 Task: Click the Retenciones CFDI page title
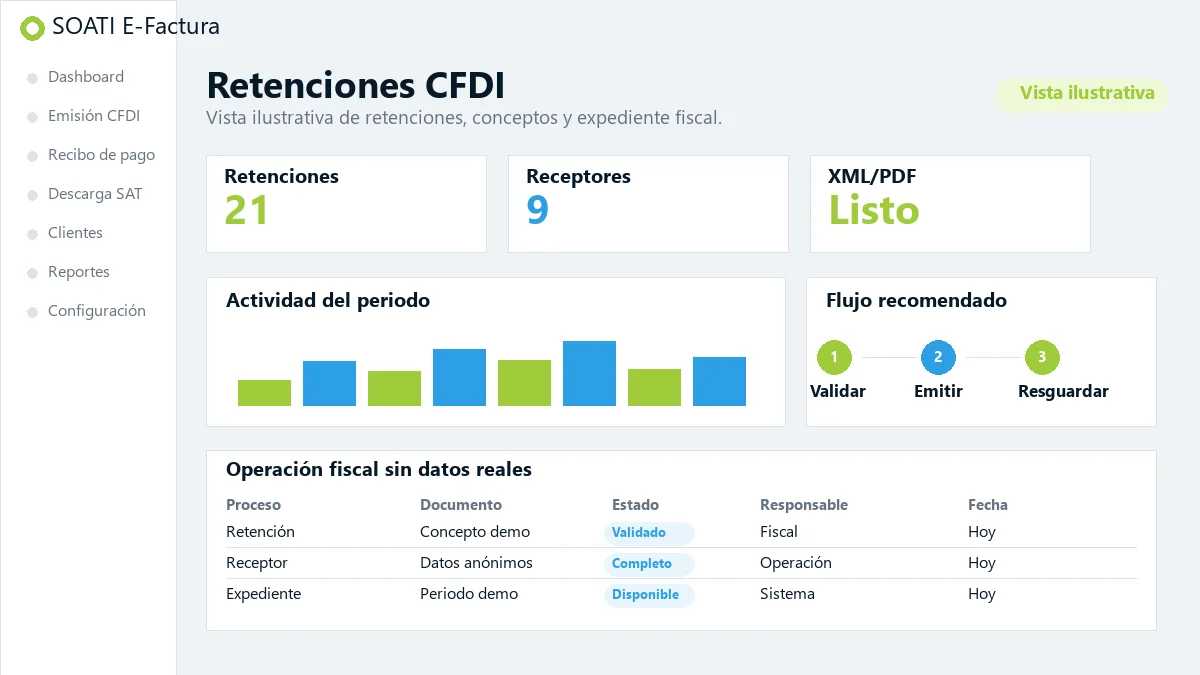[x=355, y=85]
